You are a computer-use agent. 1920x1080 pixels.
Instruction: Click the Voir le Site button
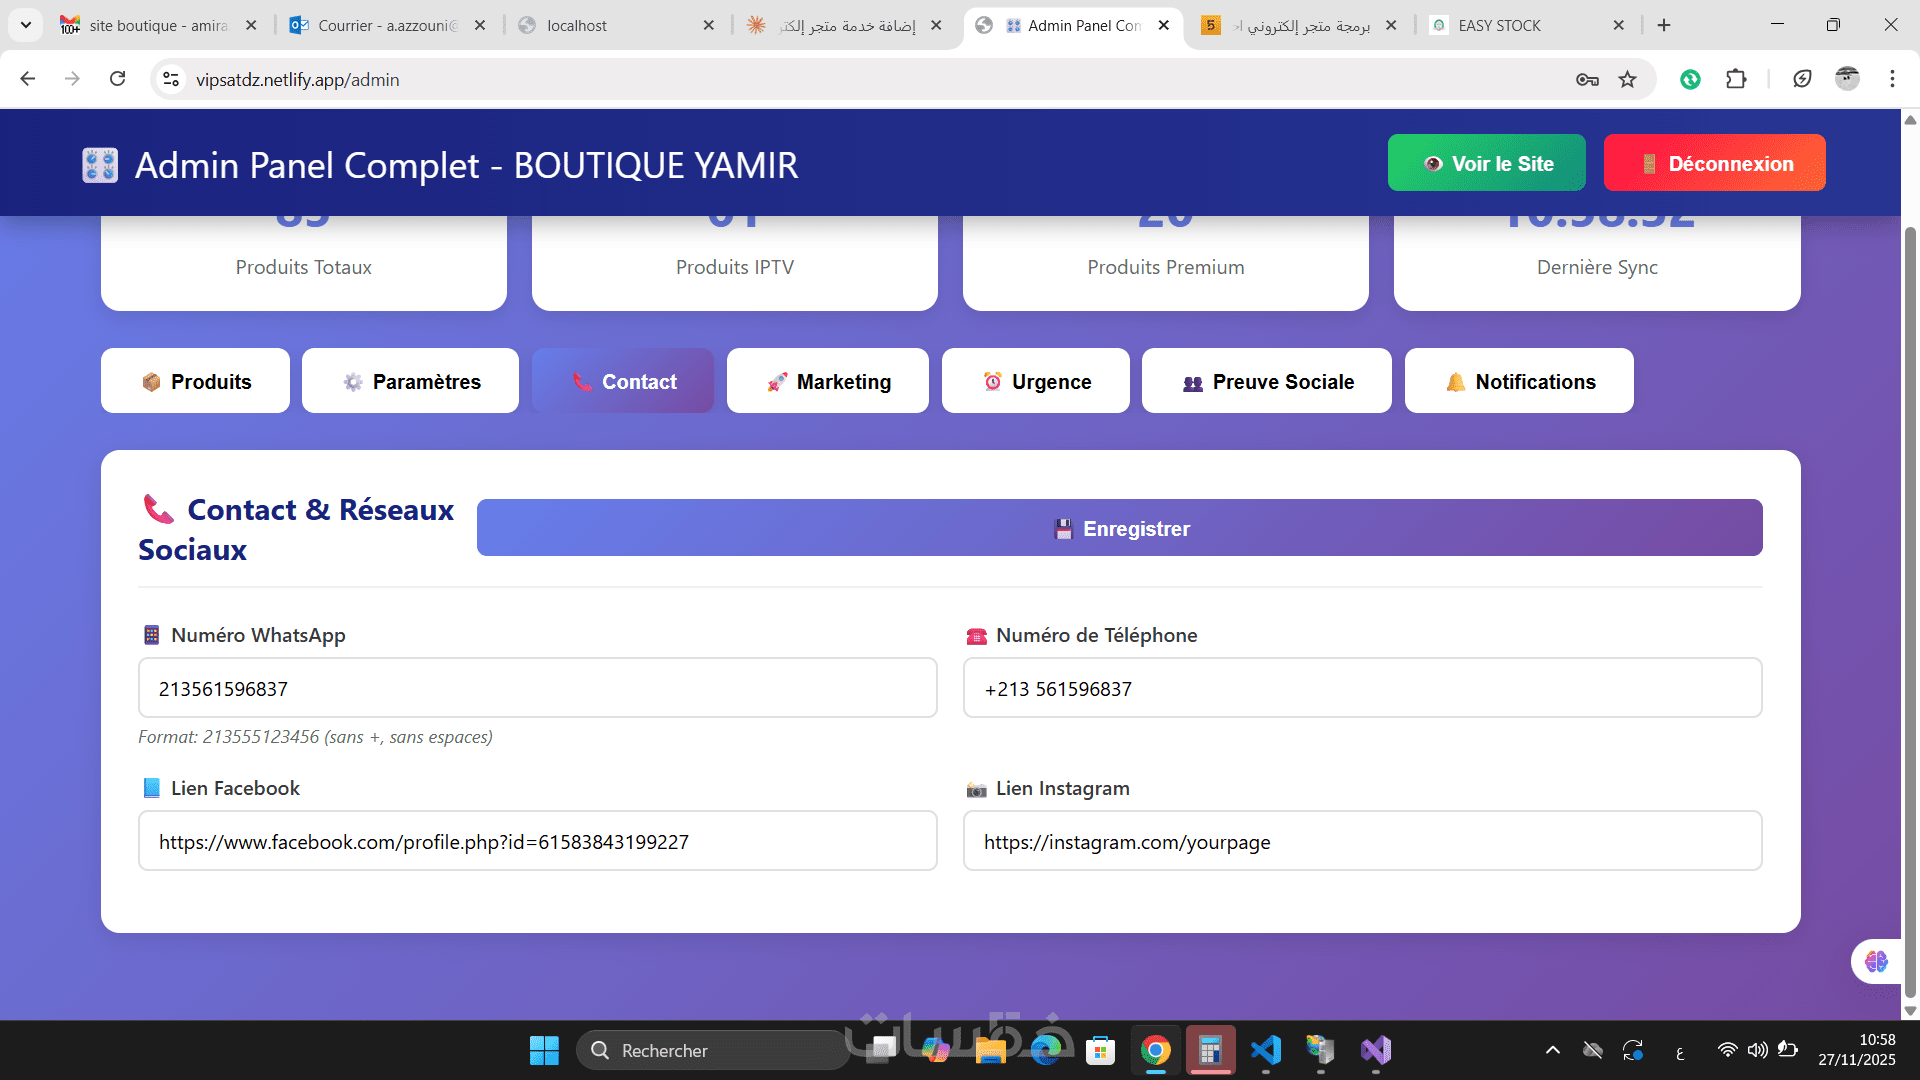(x=1486, y=163)
